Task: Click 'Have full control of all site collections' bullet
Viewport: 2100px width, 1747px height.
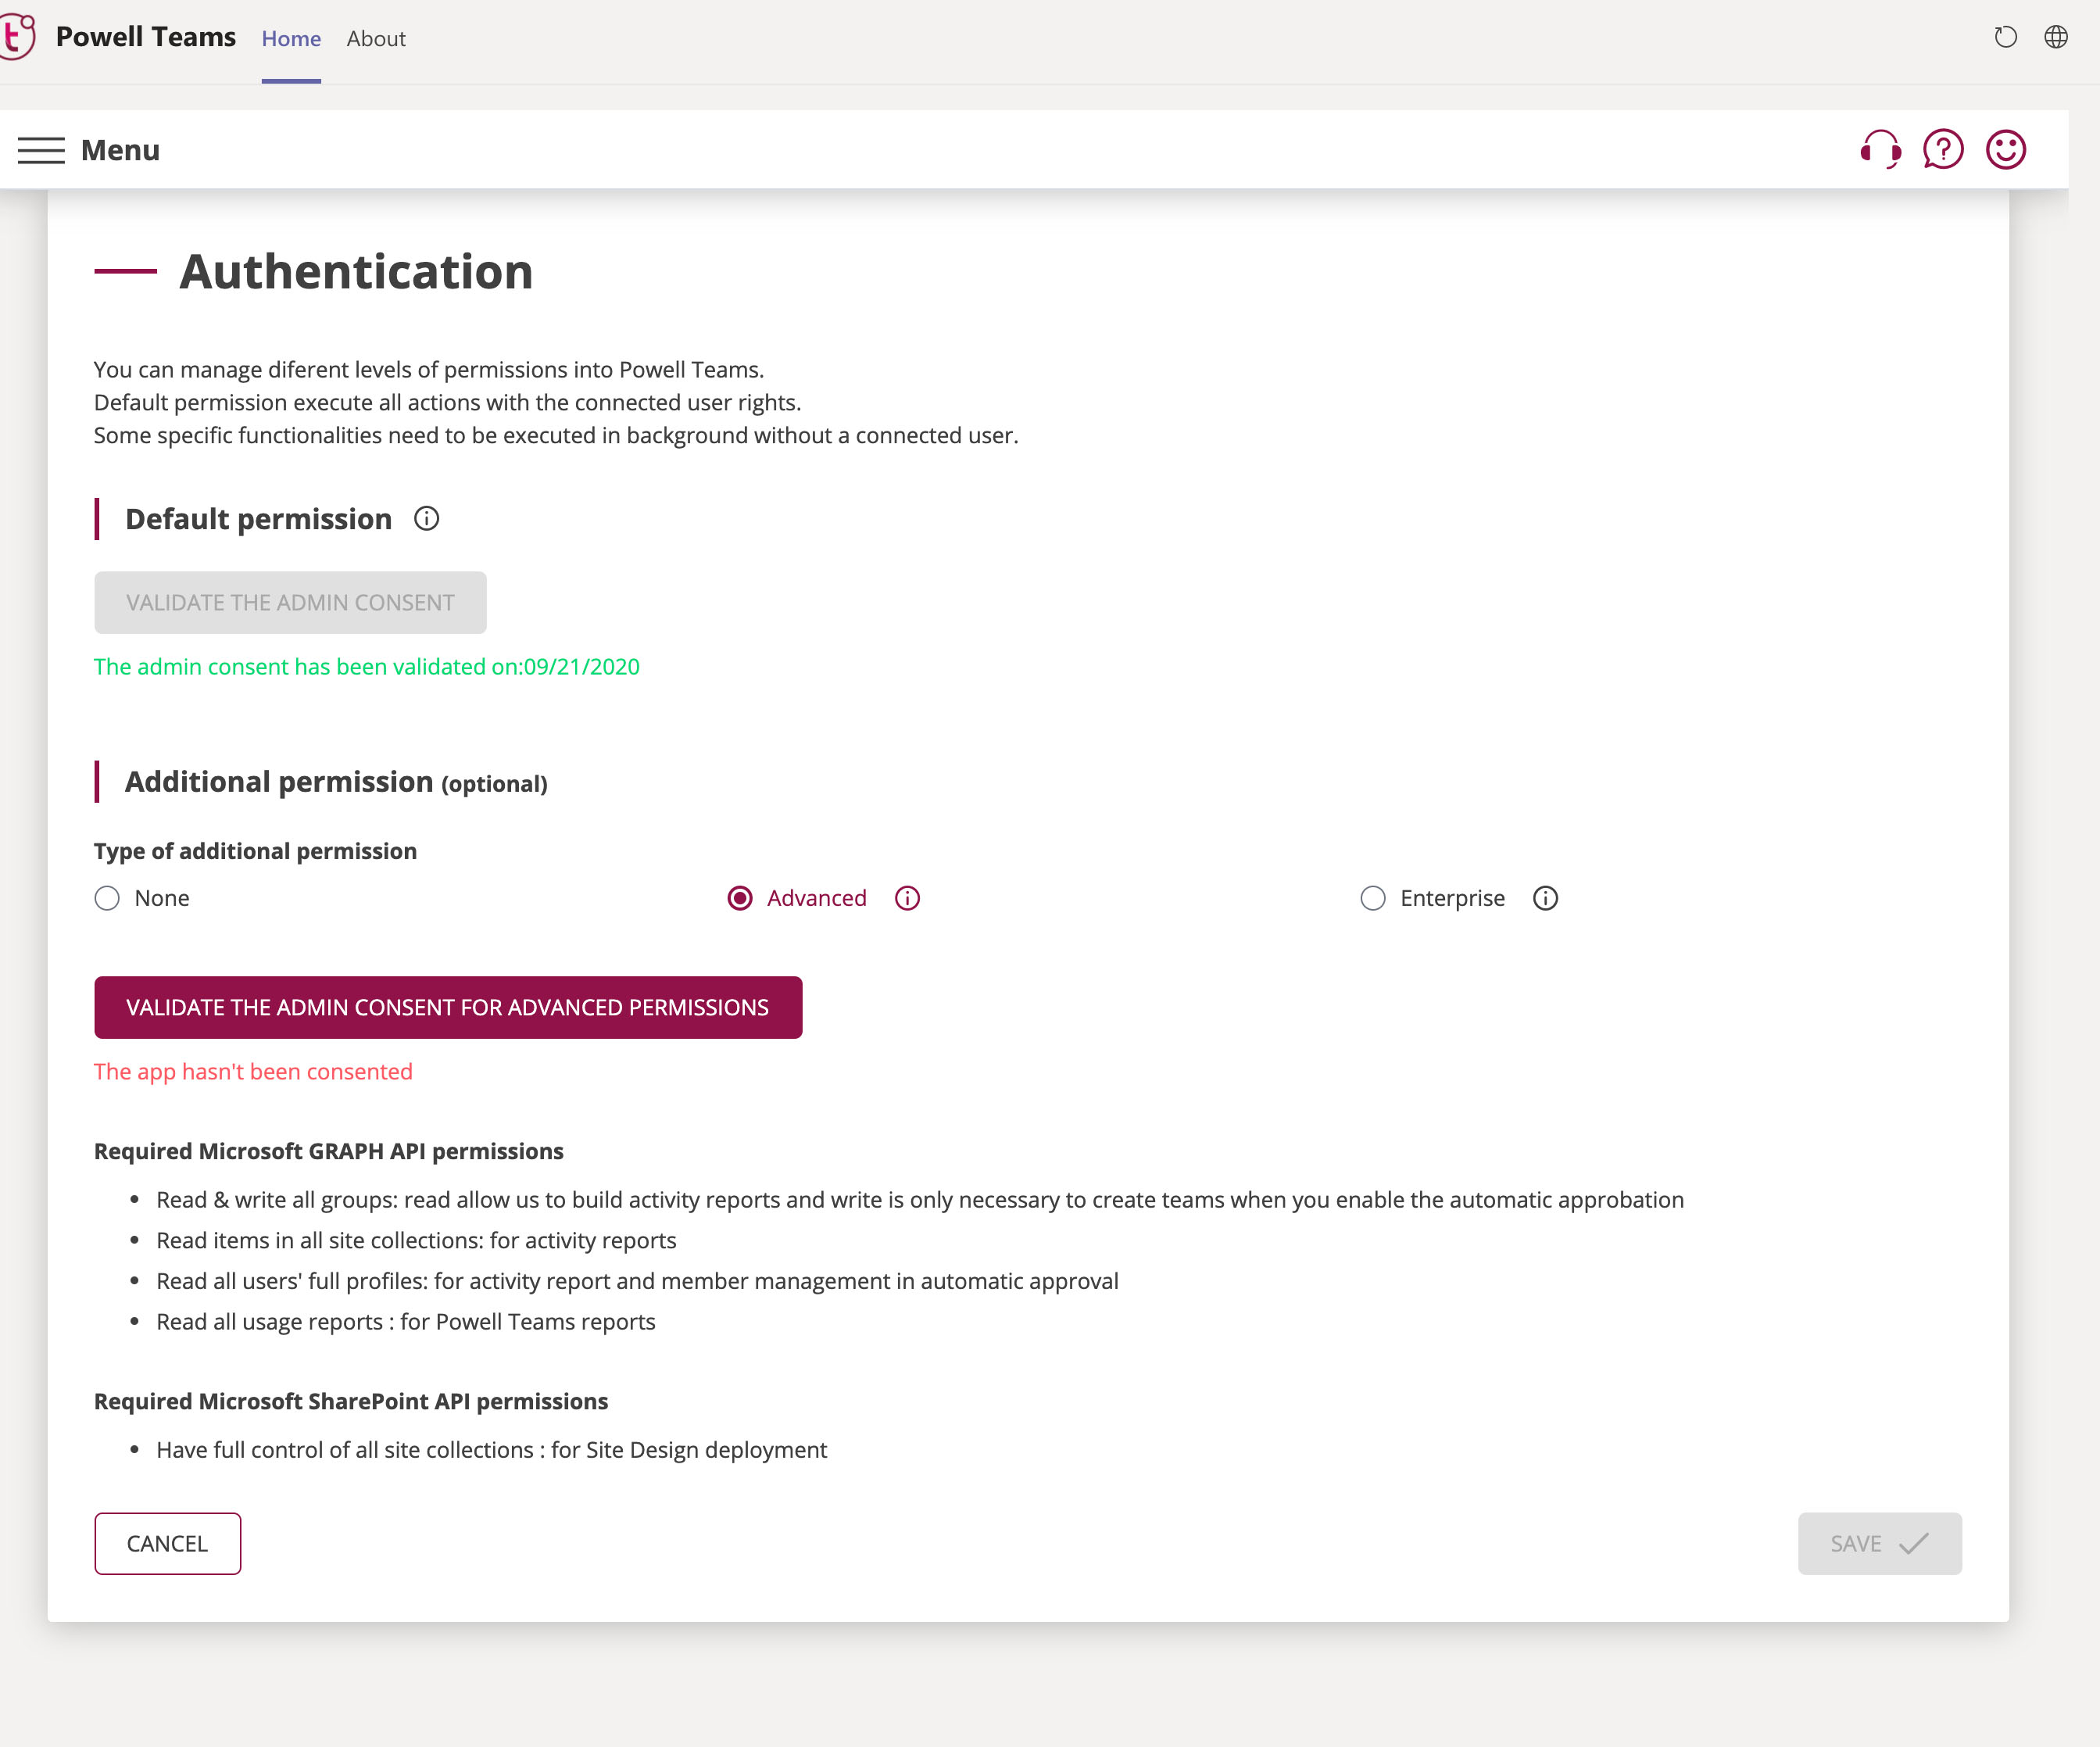Action: 492,1450
